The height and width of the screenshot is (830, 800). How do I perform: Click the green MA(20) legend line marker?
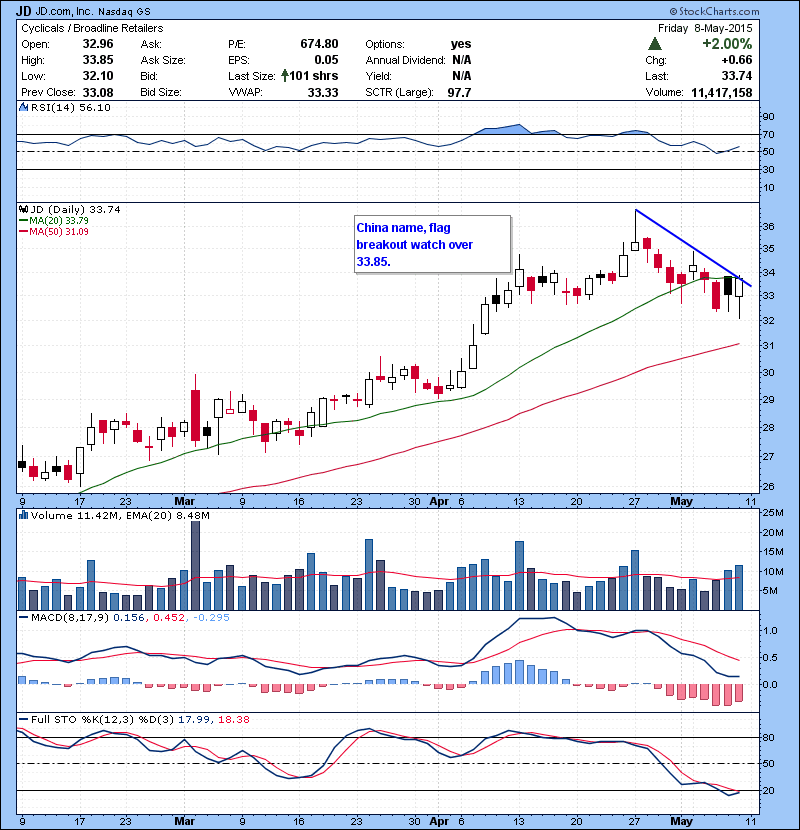coord(24,221)
